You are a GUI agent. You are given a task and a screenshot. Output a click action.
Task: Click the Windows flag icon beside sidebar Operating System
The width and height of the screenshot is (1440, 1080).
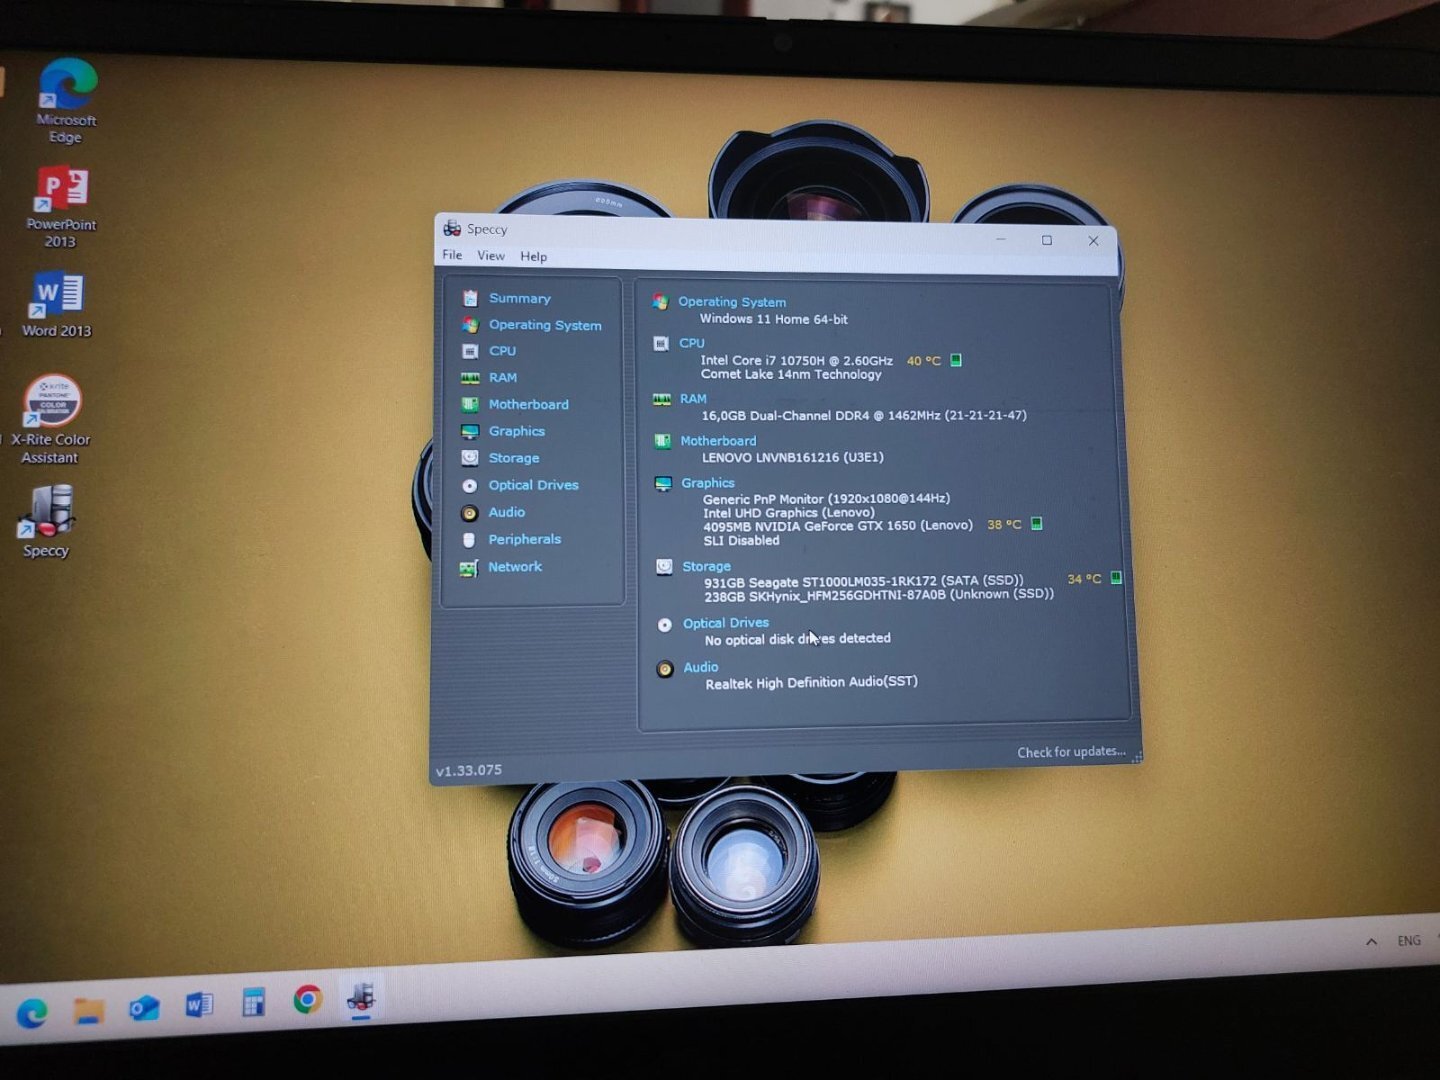(x=470, y=325)
